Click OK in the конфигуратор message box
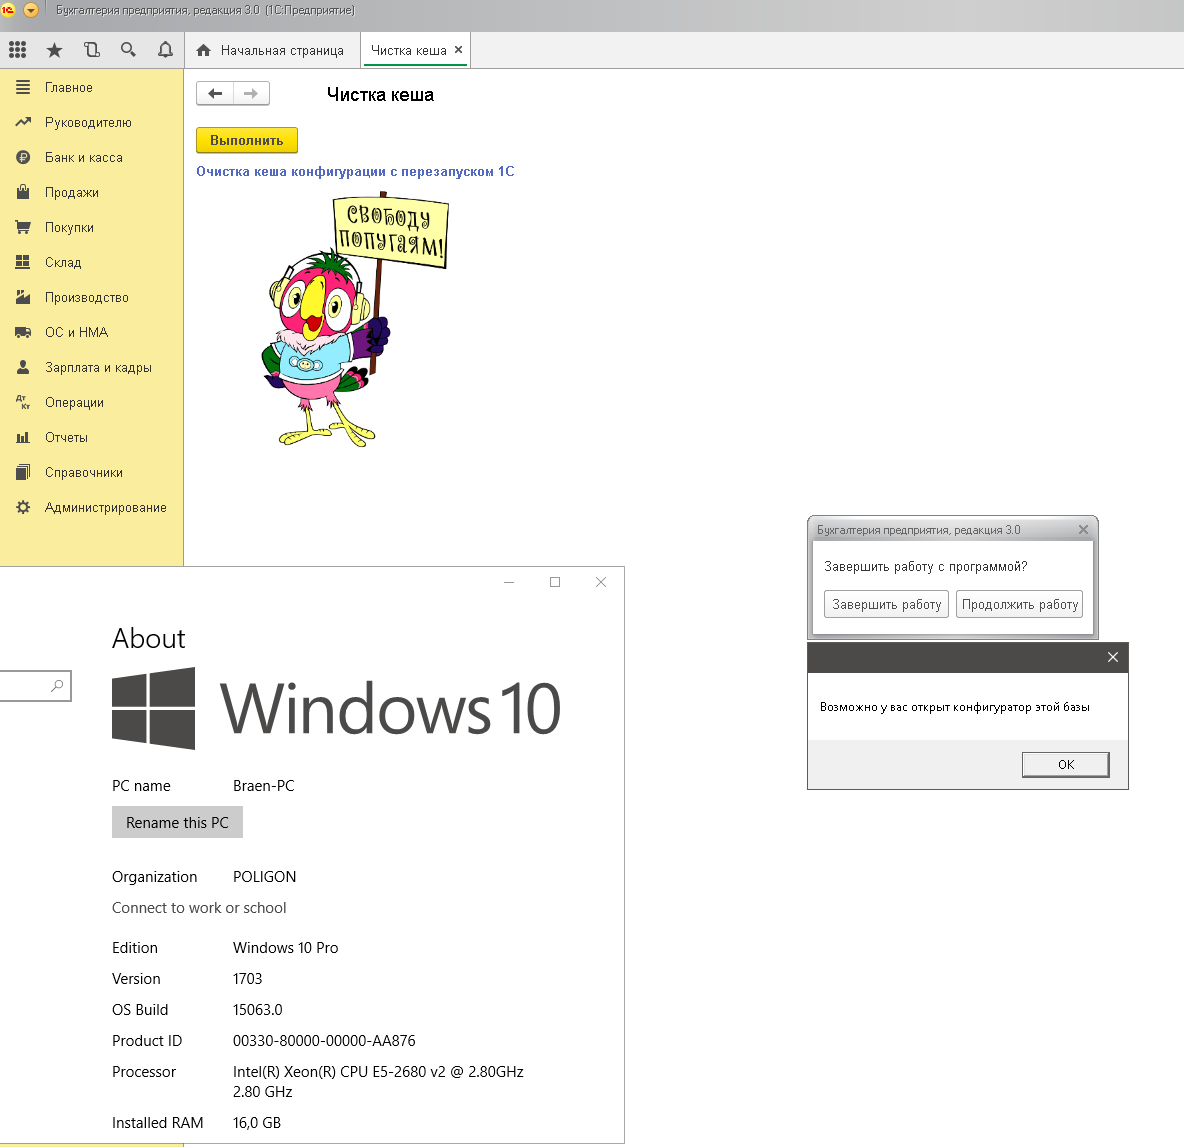This screenshot has width=1184, height=1147. click(1065, 764)
